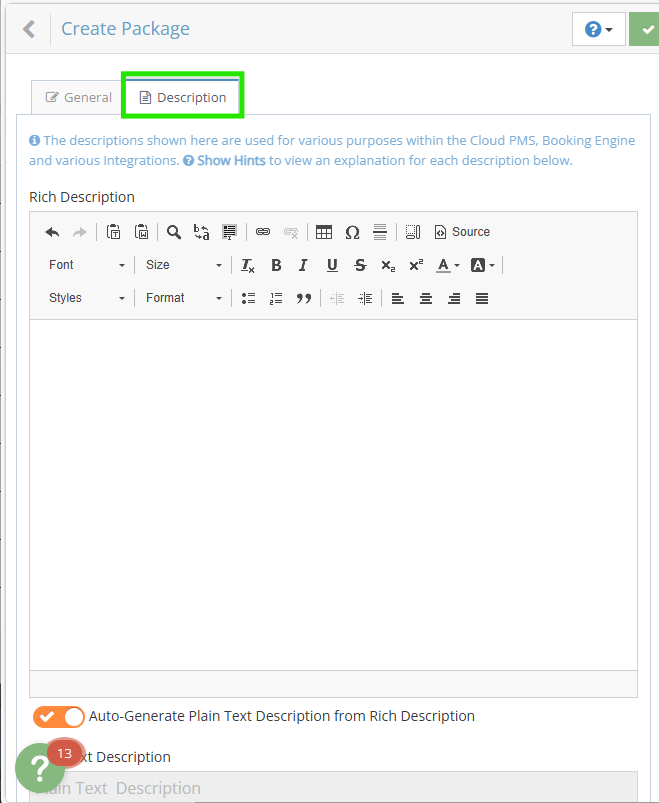This screenshot has width=659, height=803.
Task: Switch editor to Source view
Action: pos(462,232)
